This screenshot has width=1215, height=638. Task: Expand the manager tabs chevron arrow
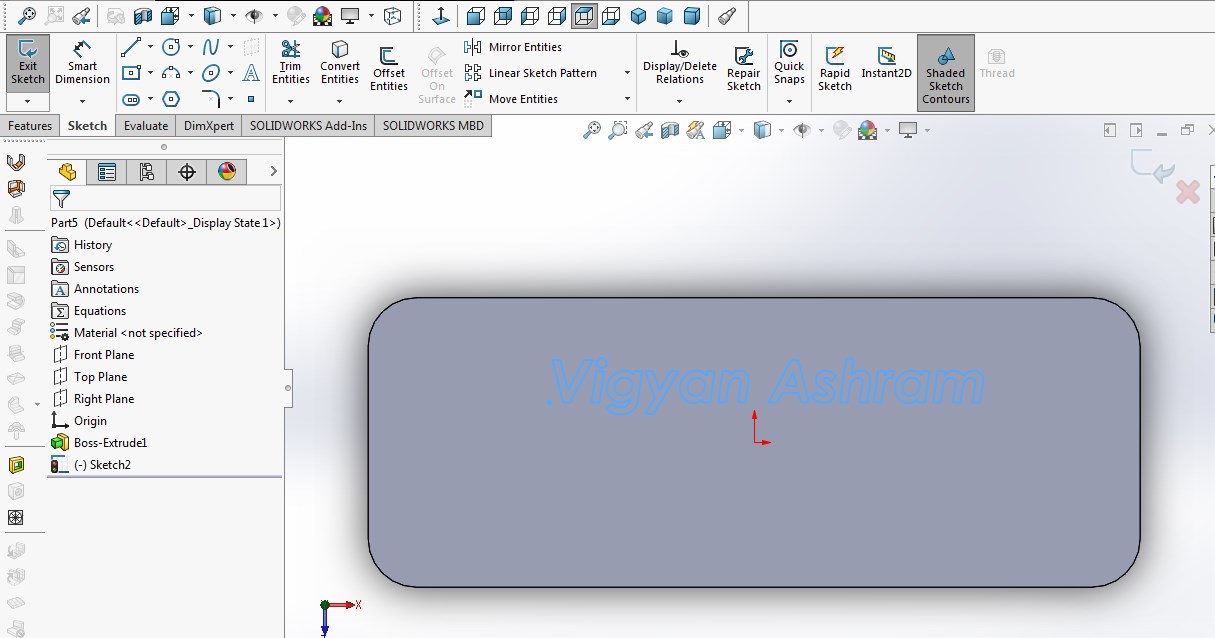[273, 172]
